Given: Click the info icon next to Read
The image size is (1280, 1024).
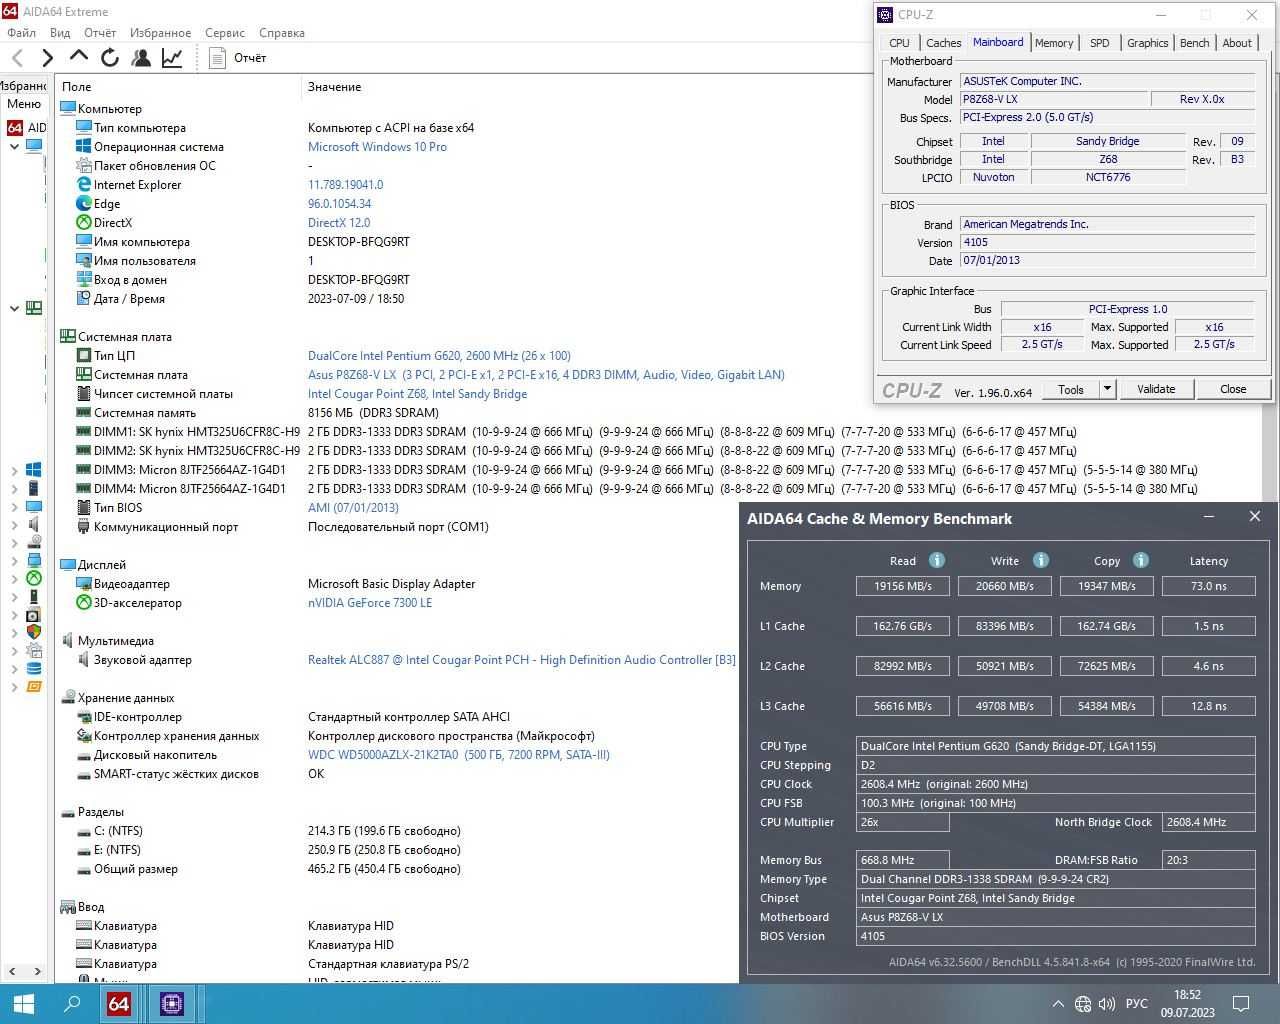Looking at the screenshot, I should coord(937,560).
